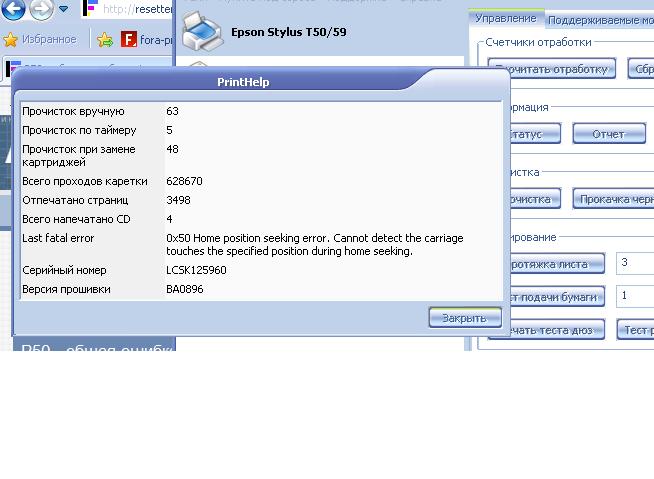Click the Отчет button
This screenshot has height=479, width=654.
click(x=609, y=134)
